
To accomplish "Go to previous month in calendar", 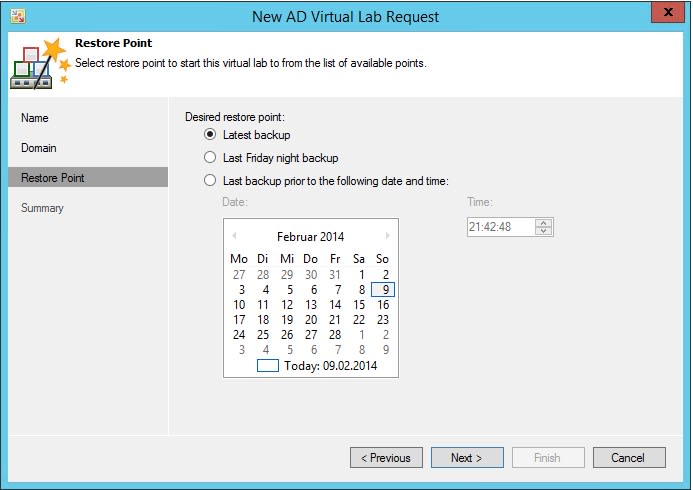I will [234, 236].
